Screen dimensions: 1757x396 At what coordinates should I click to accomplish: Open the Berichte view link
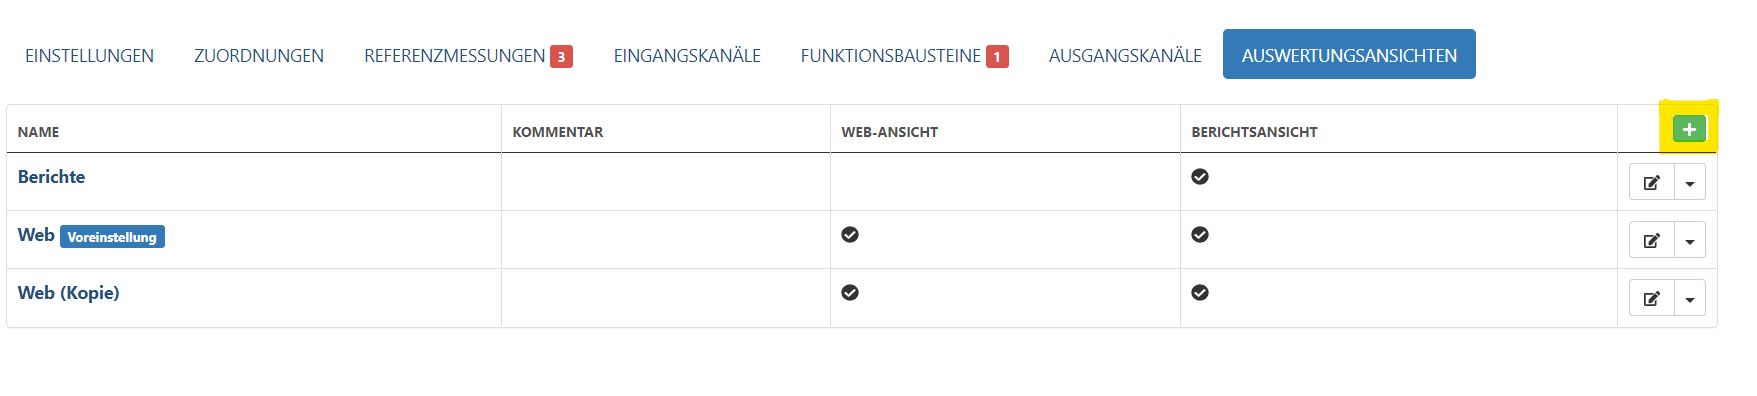click(x=51, y=177)
